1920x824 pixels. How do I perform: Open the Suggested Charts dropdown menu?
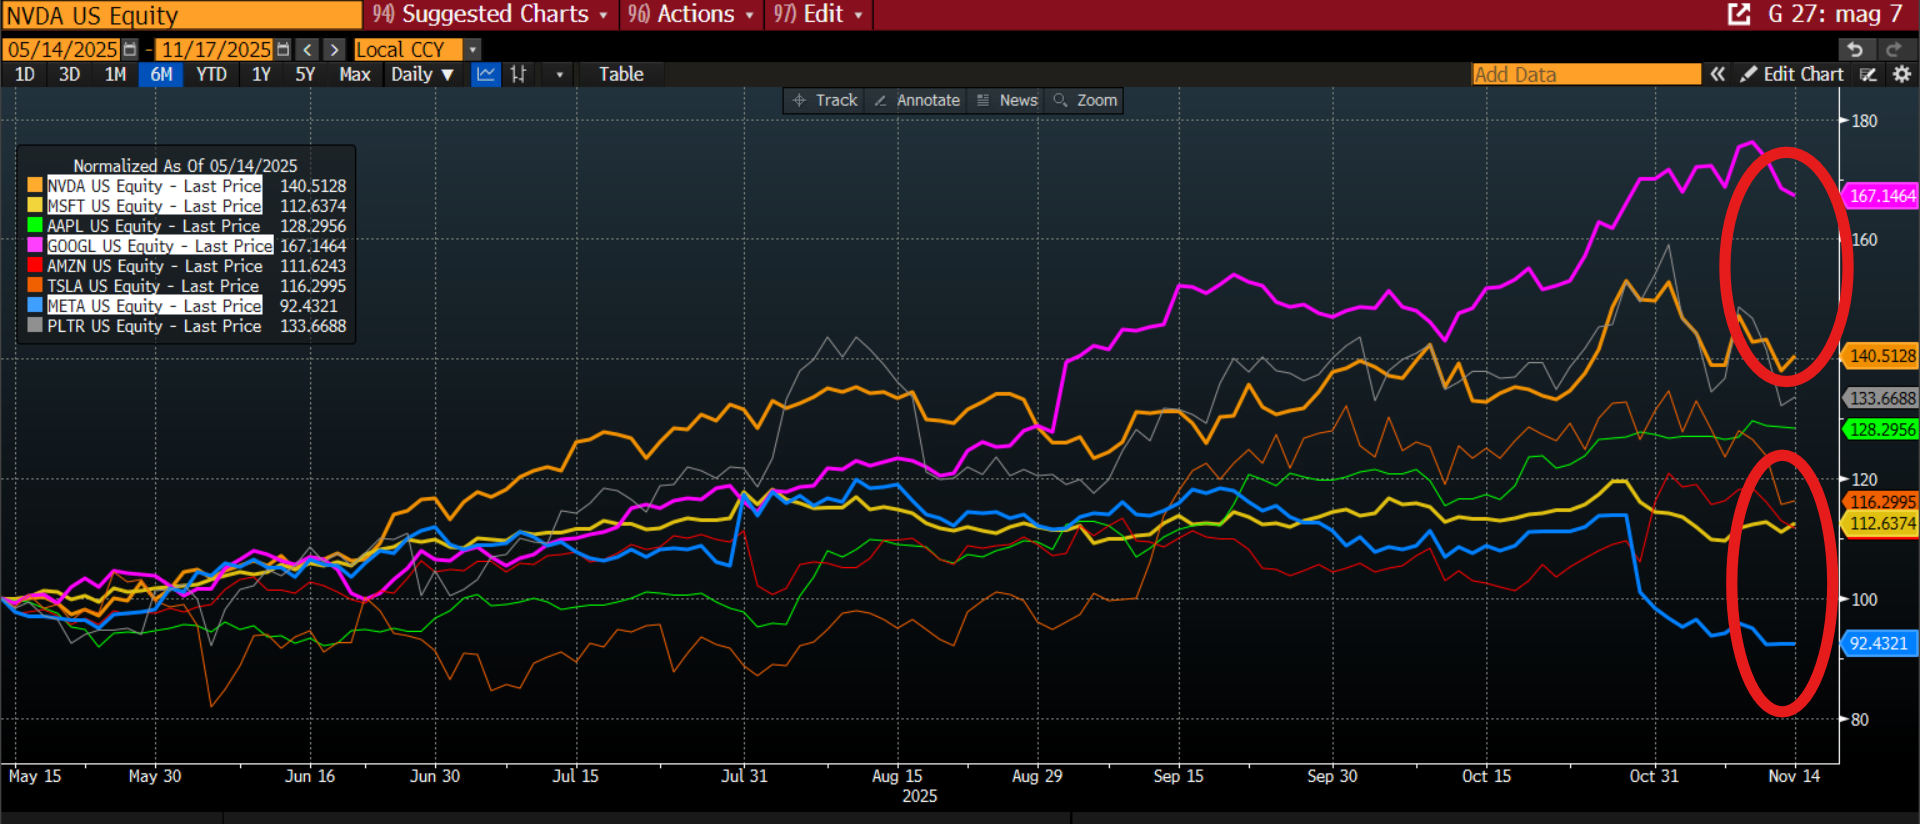[x=490, y=14]
